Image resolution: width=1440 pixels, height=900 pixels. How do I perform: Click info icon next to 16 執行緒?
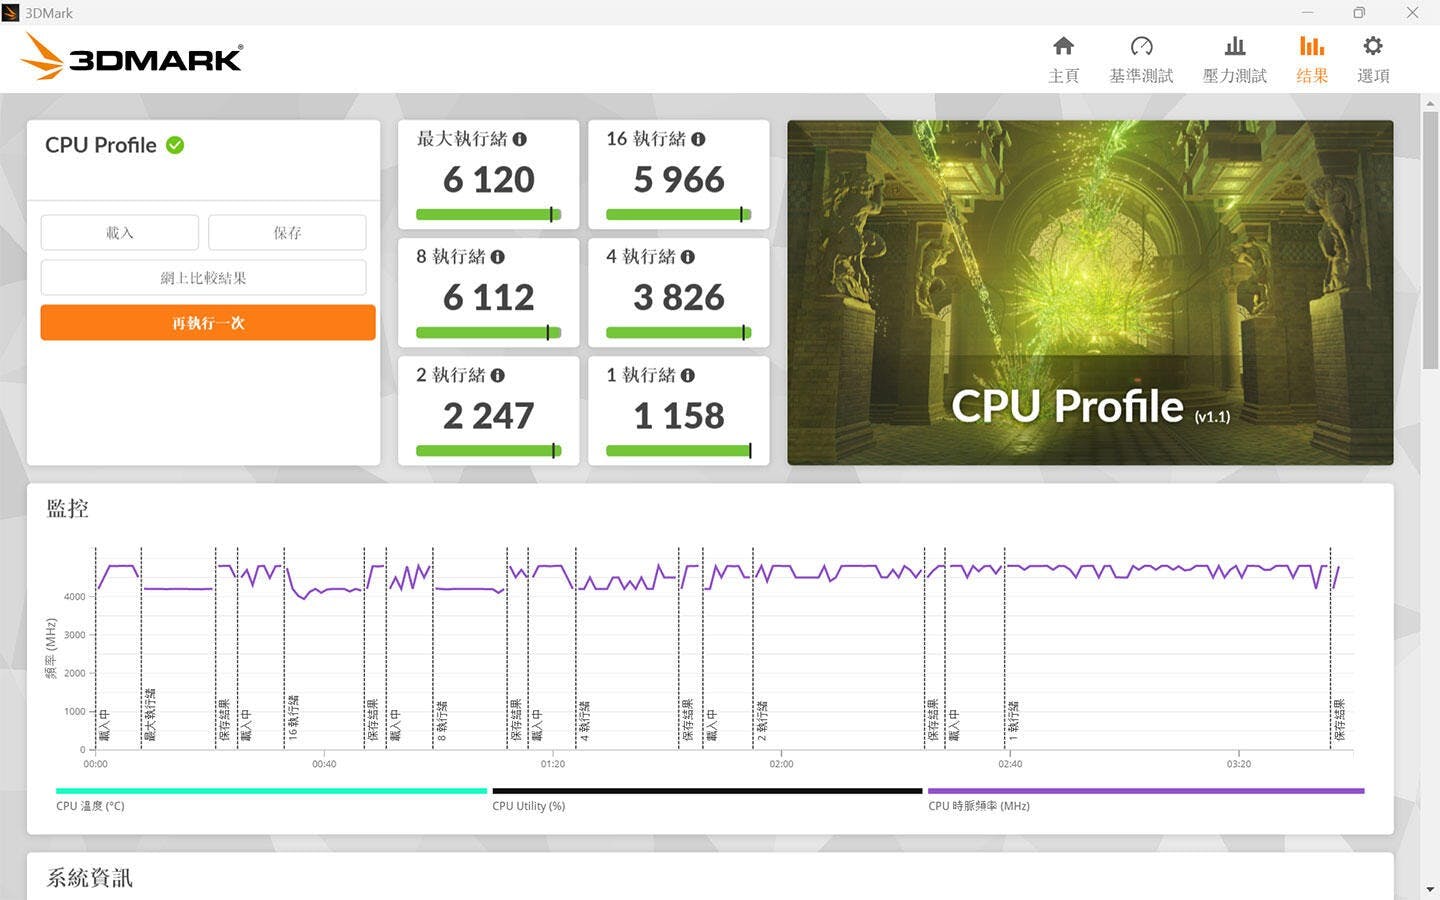(x=698, y=139)
